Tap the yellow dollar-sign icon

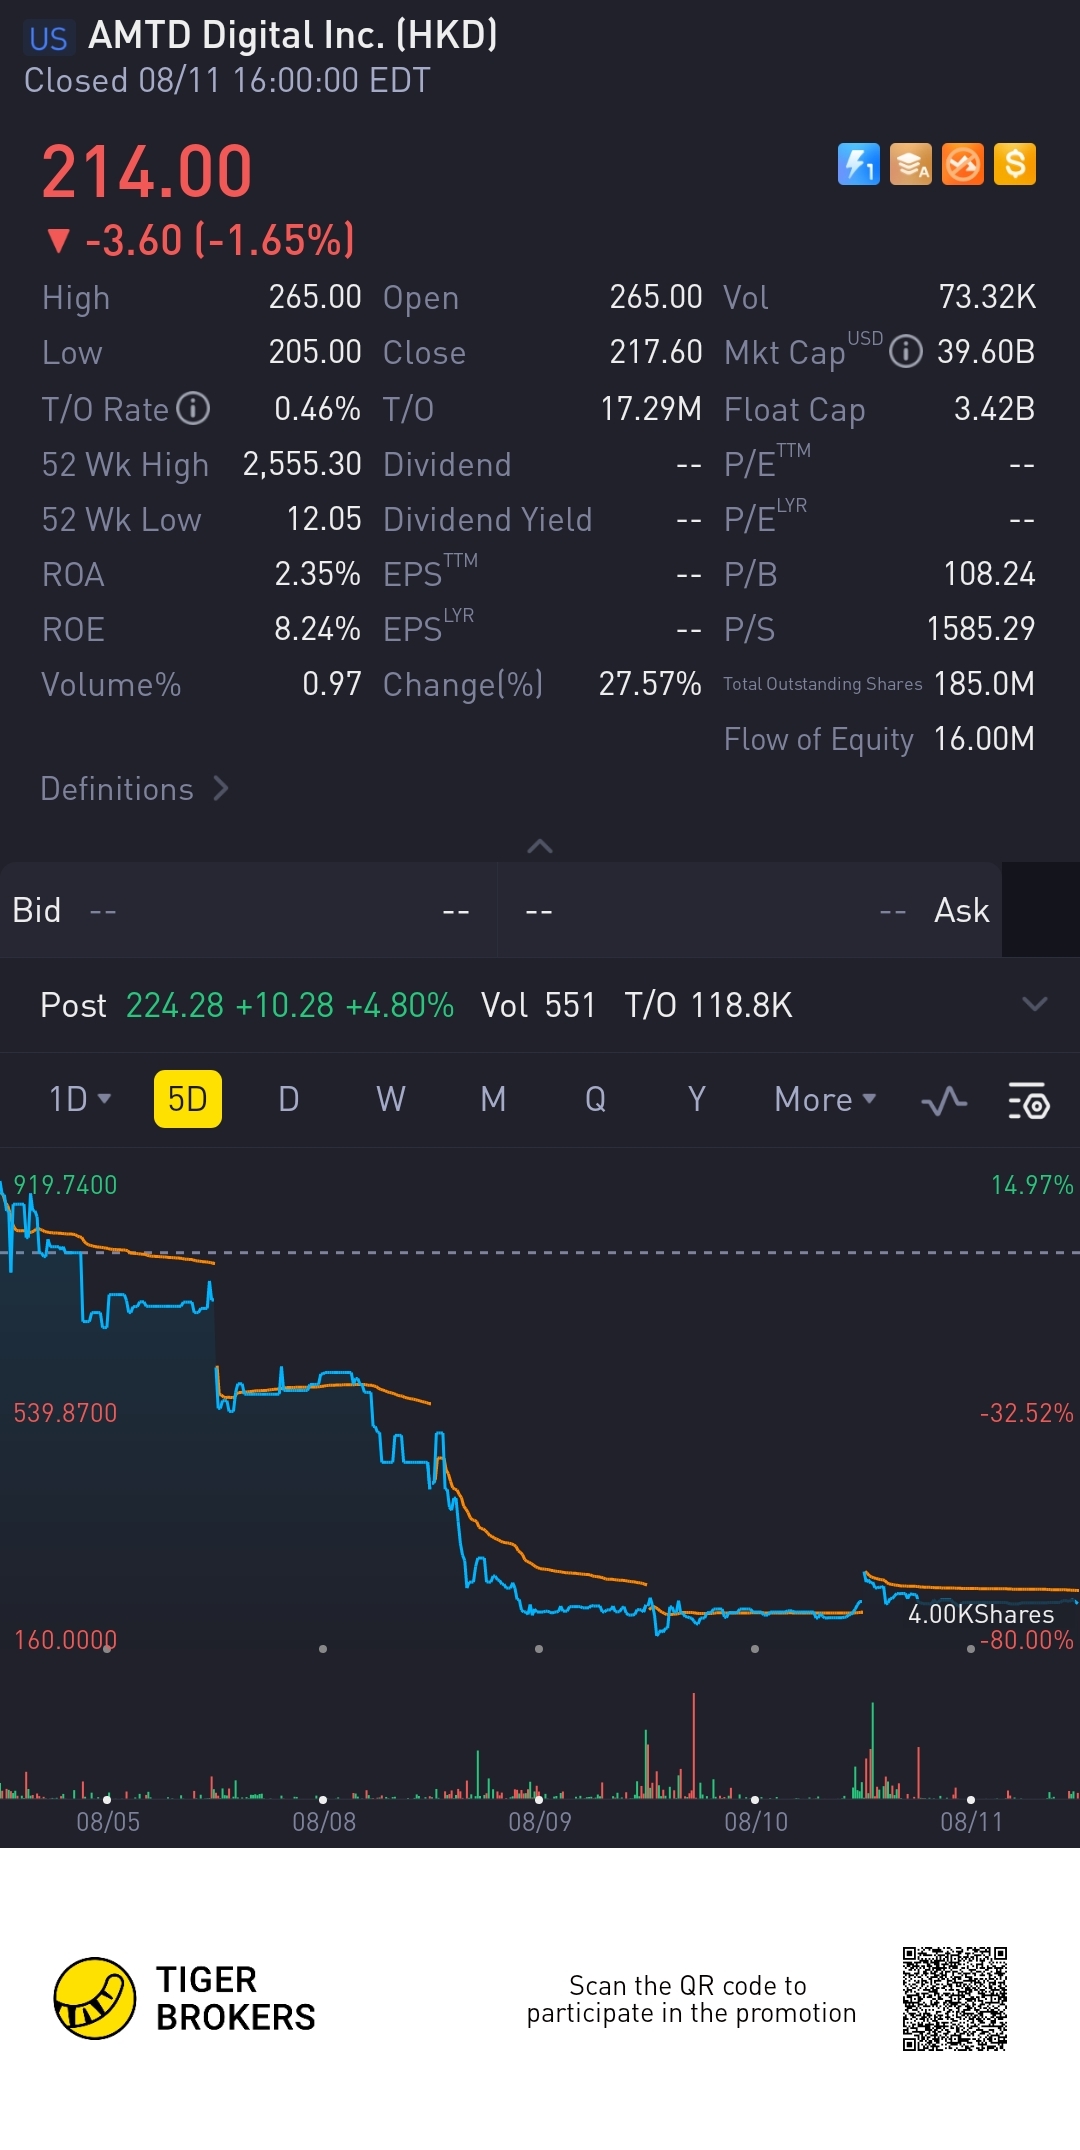[x=1015, y=164]
